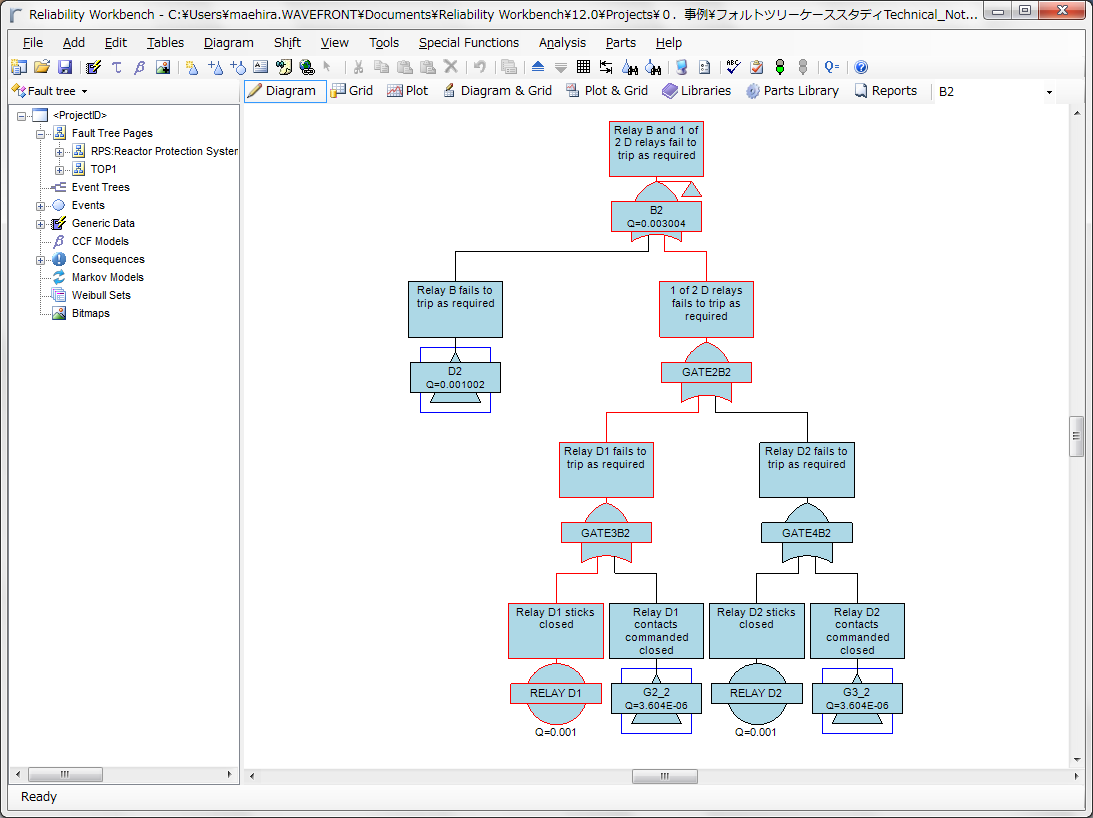Image resolution: width=1093 pixels, height=818 pixels.
Task: Open the Parts Library tab
Action: pos(793,91)
